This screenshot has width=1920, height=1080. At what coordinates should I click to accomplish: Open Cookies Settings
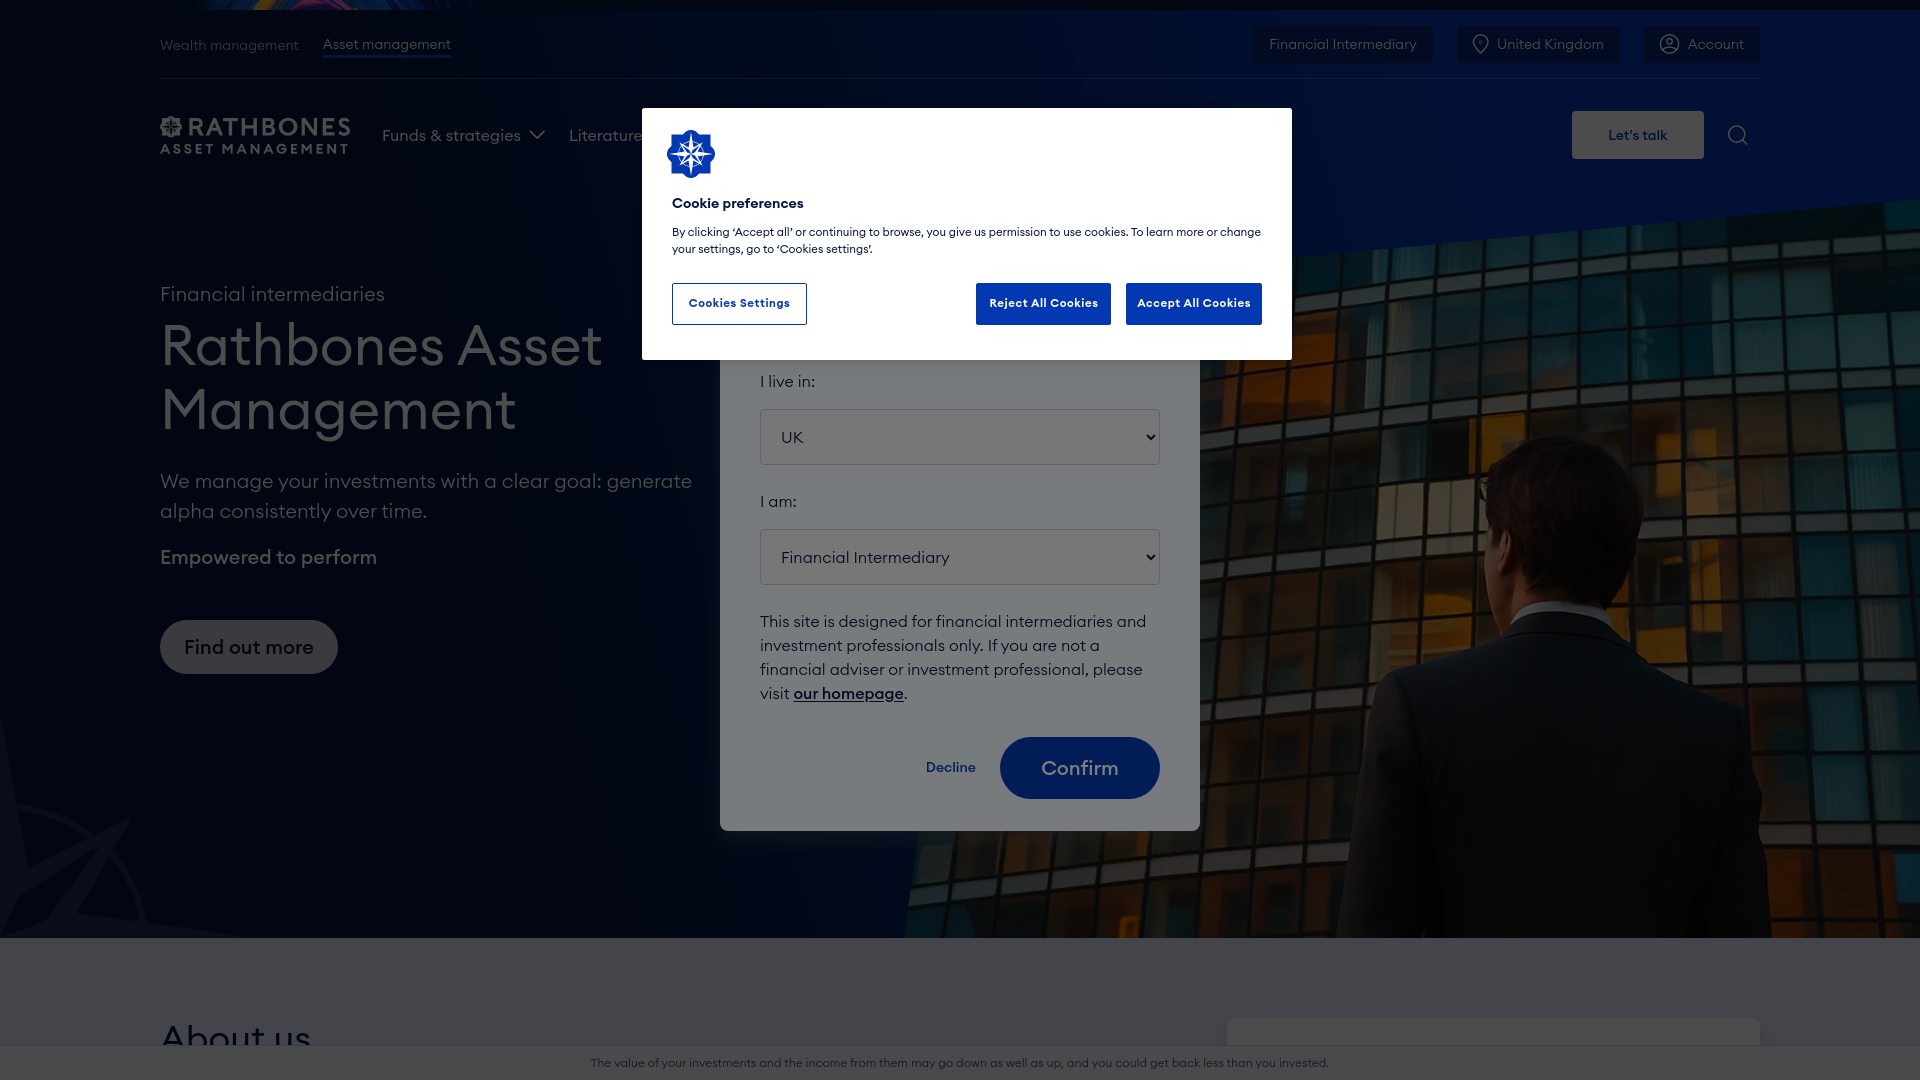coord(739,304)
